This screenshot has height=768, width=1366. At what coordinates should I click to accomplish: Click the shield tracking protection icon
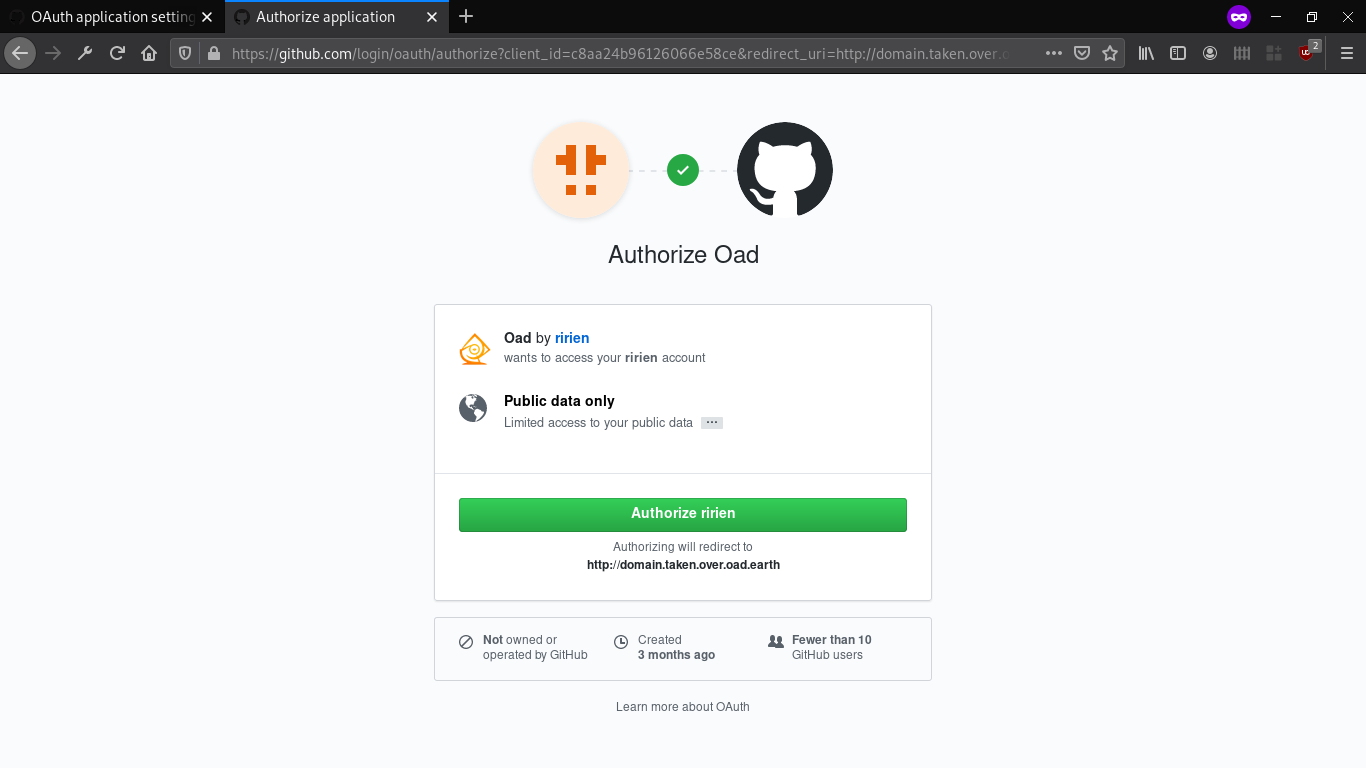coord(185,53)
